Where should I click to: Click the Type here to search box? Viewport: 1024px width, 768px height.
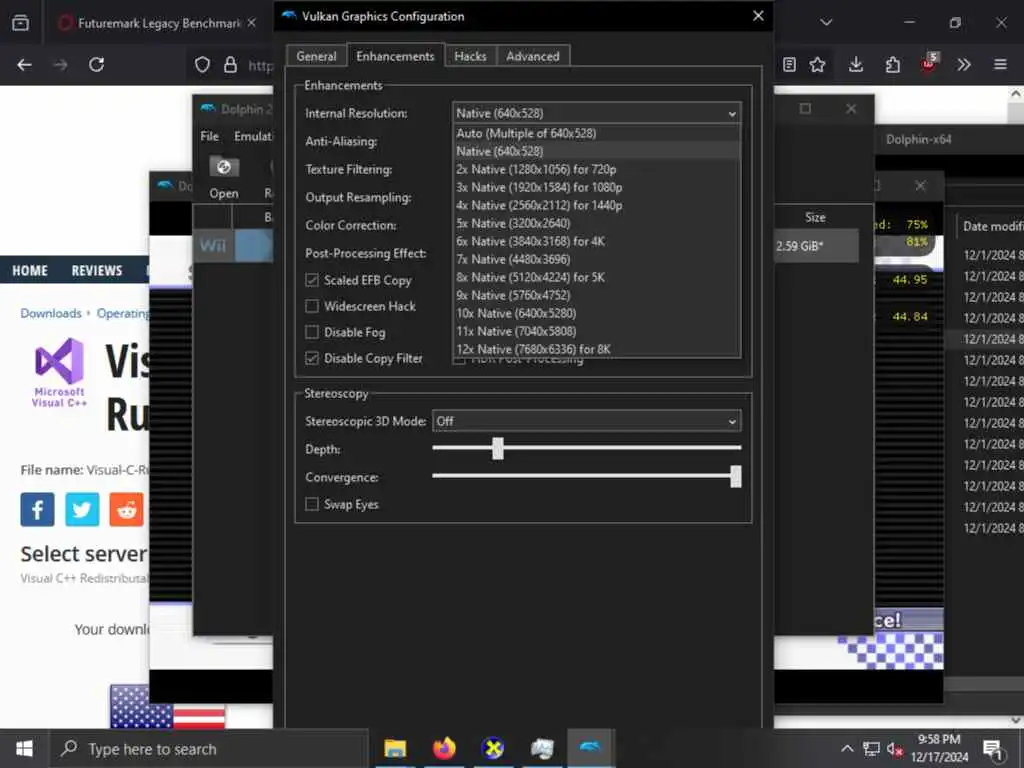point(209,749)
